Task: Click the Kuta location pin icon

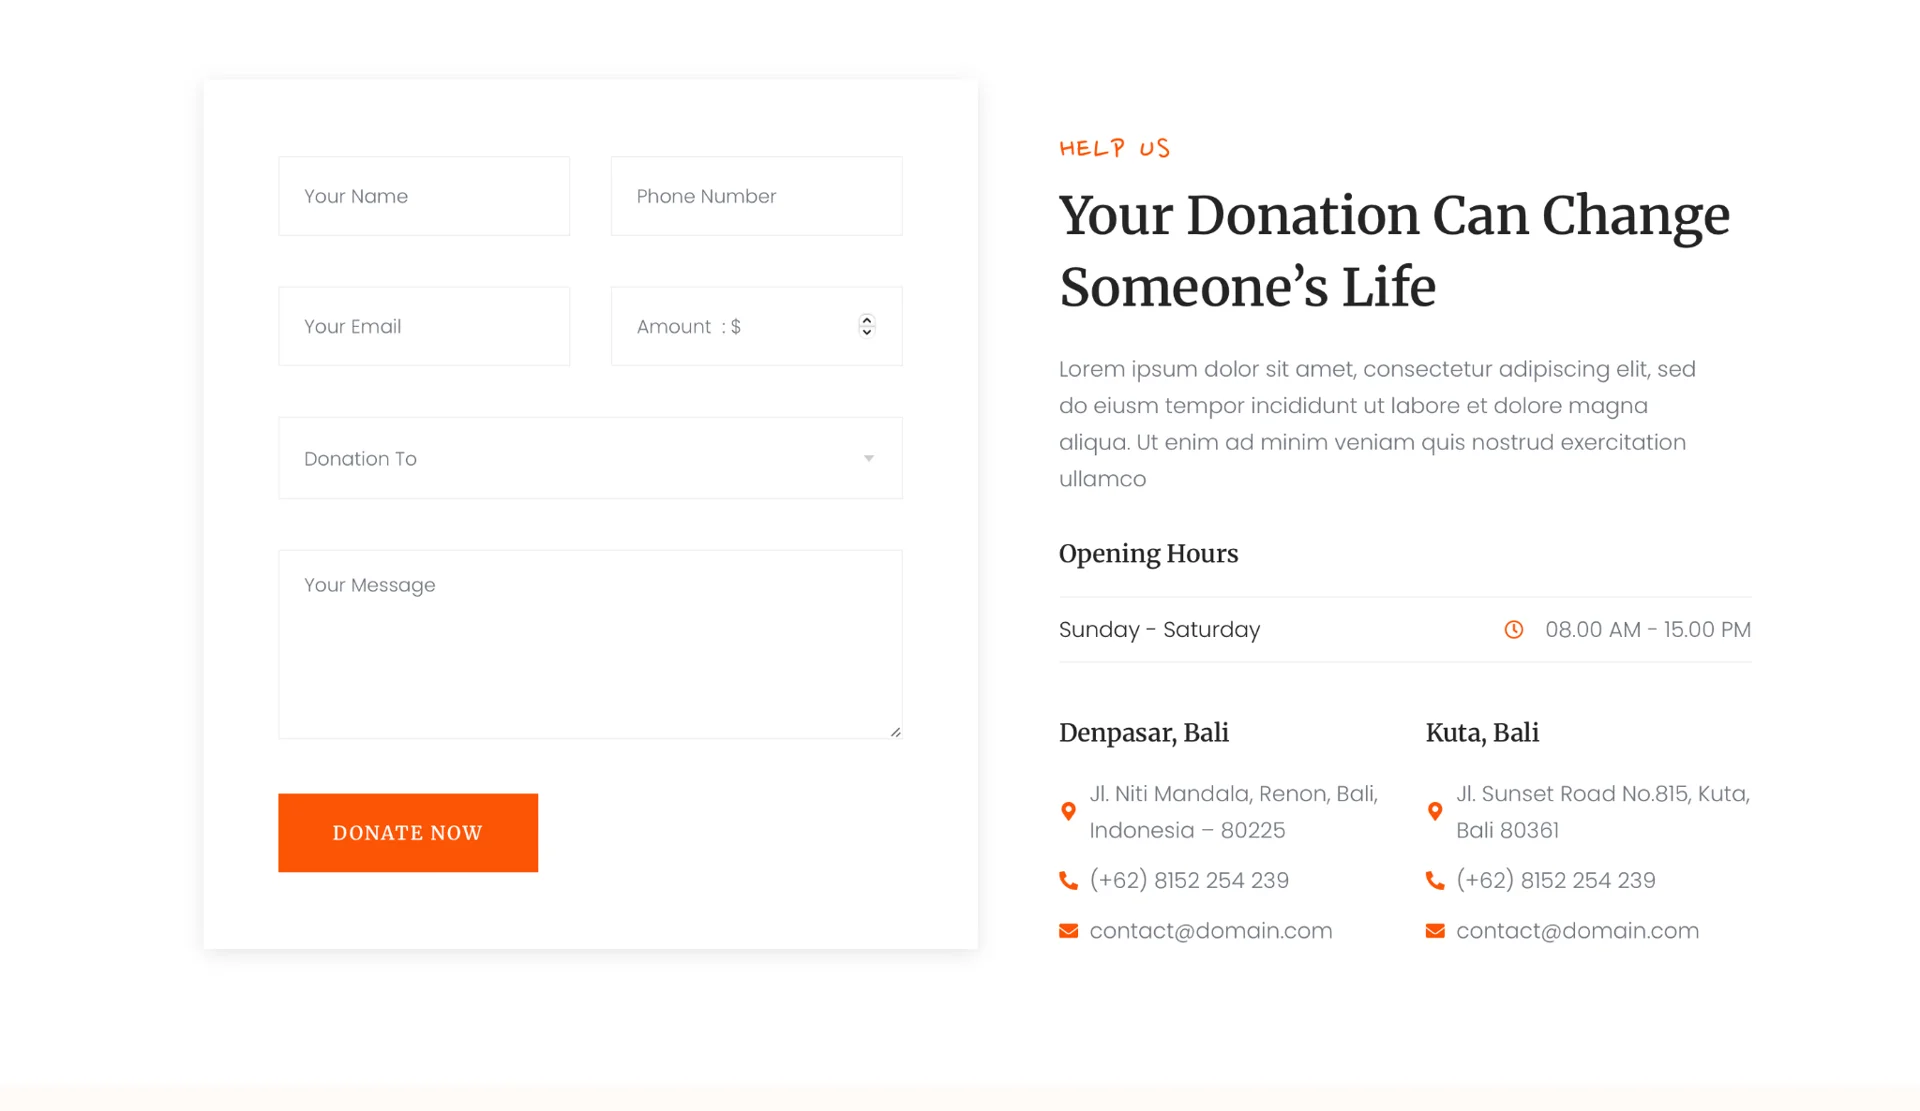Action: point(1435,811)
